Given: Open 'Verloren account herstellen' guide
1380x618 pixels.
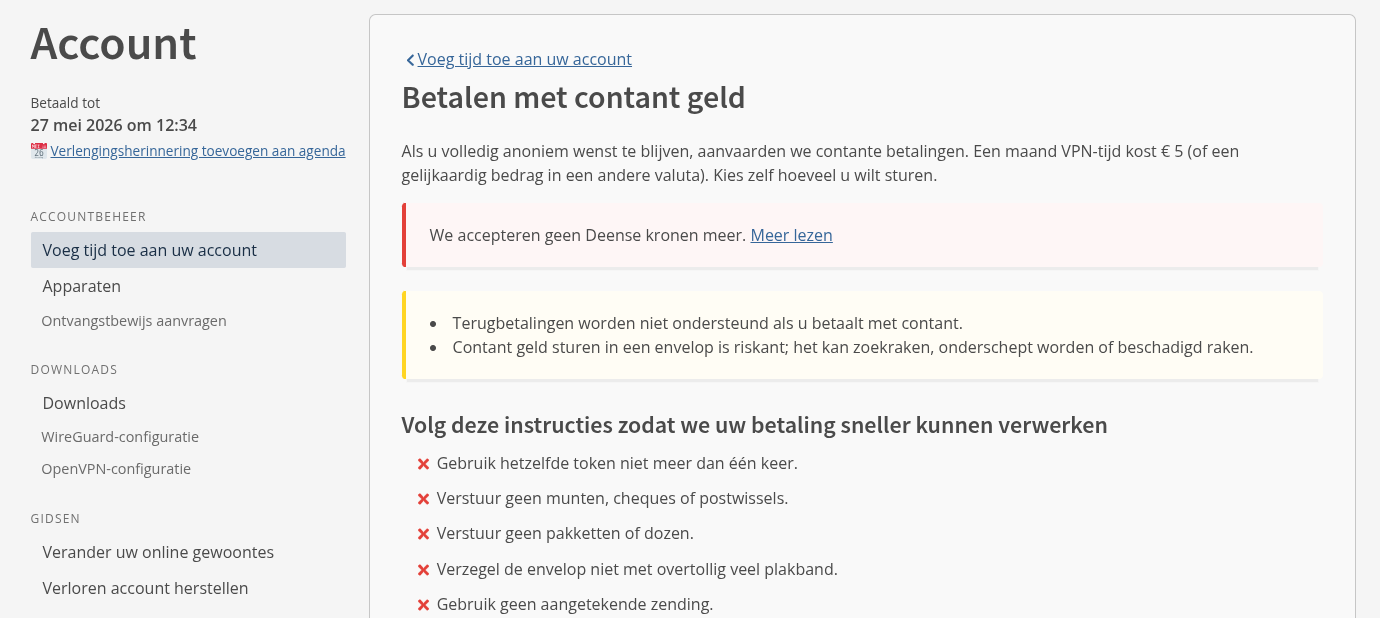Looking at the screenshot, I should click(145, 588).
